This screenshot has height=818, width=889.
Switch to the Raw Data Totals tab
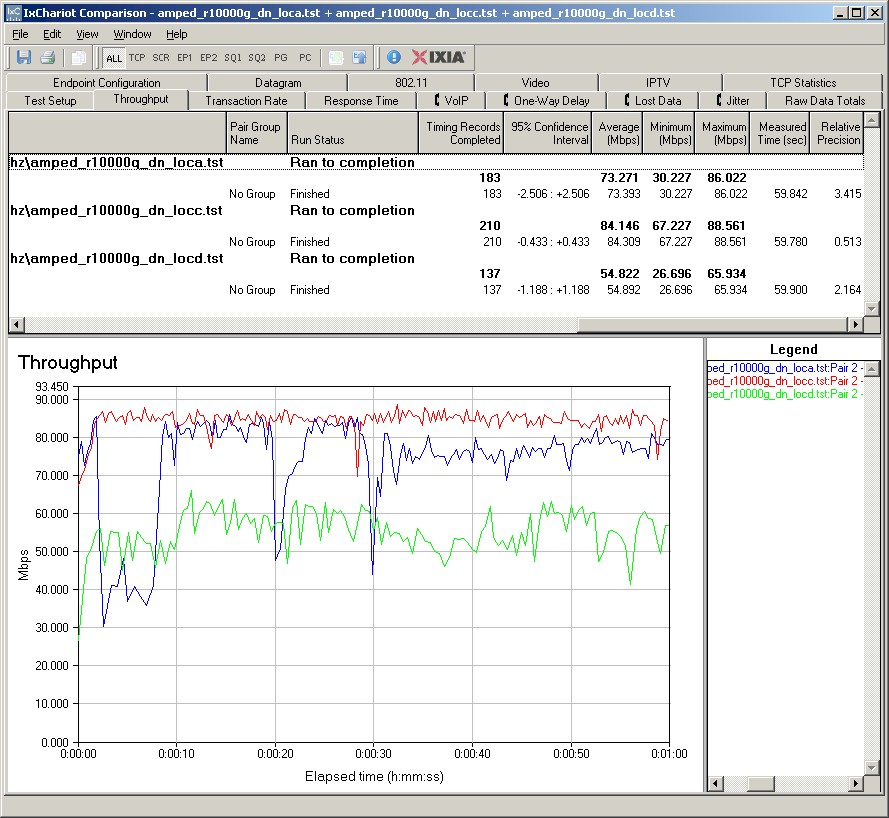[824, 101]
